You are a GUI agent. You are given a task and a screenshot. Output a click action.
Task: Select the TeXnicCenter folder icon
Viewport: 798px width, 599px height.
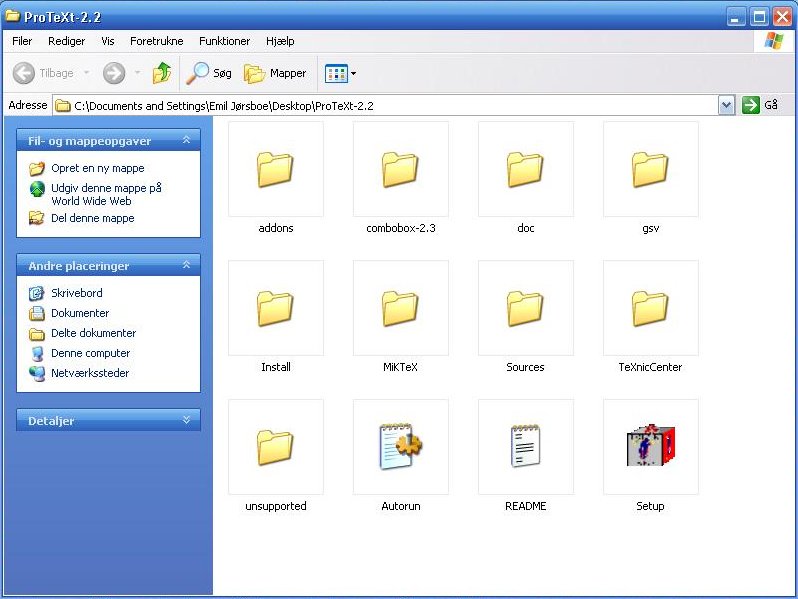(x=650, y=308)
